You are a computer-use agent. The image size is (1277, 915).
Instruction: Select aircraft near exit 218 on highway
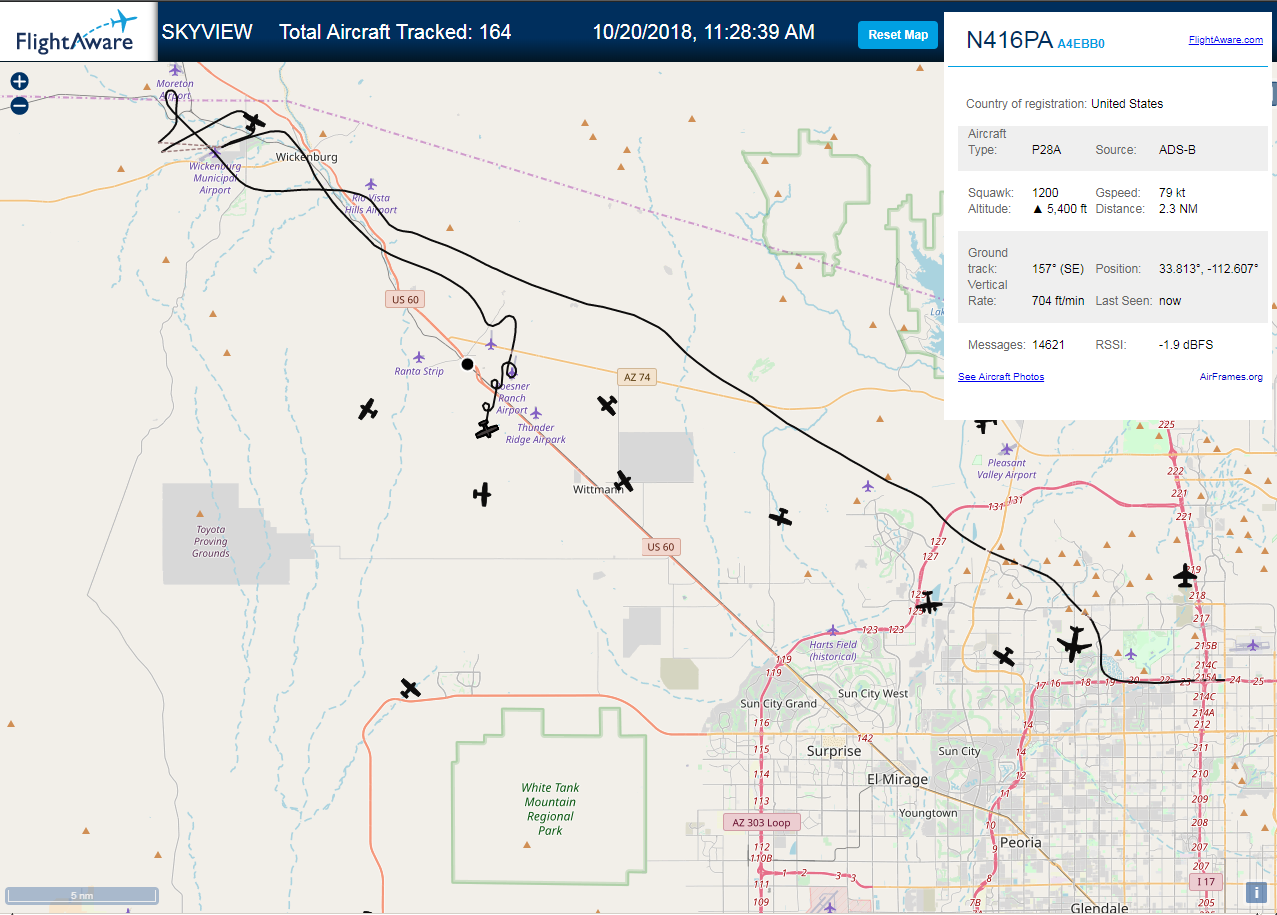[1185, 576]
